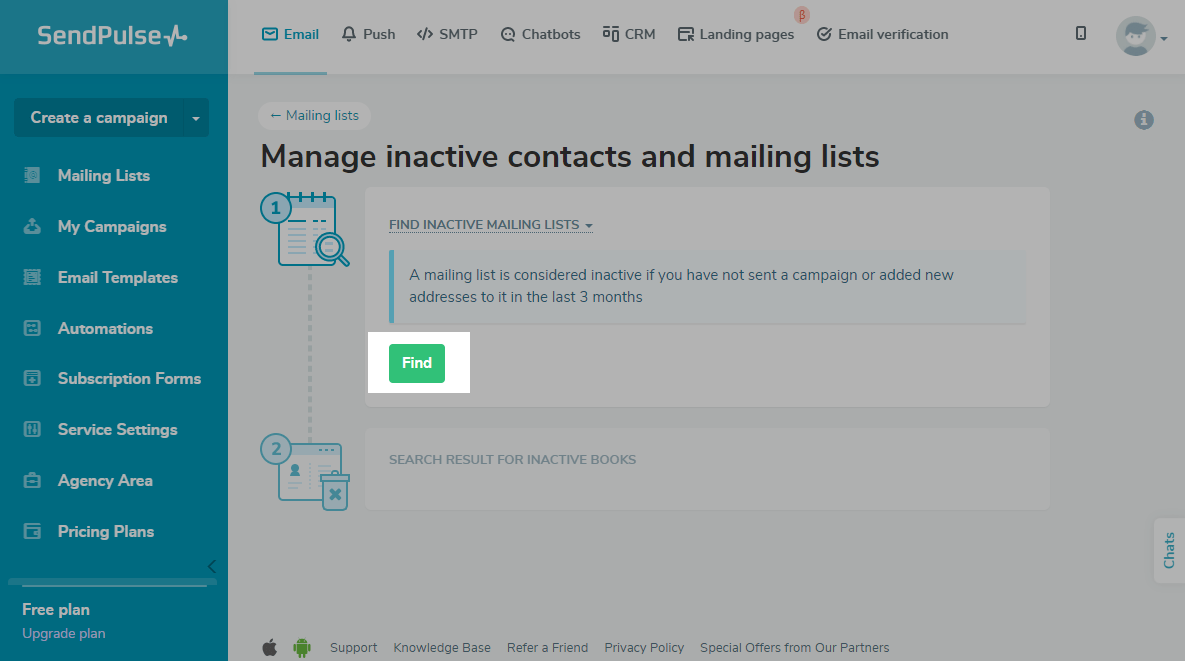Screen dimensions: 1185x661
Task: Open the Knowledge Base footer link
Action: [x=442, y=647]
